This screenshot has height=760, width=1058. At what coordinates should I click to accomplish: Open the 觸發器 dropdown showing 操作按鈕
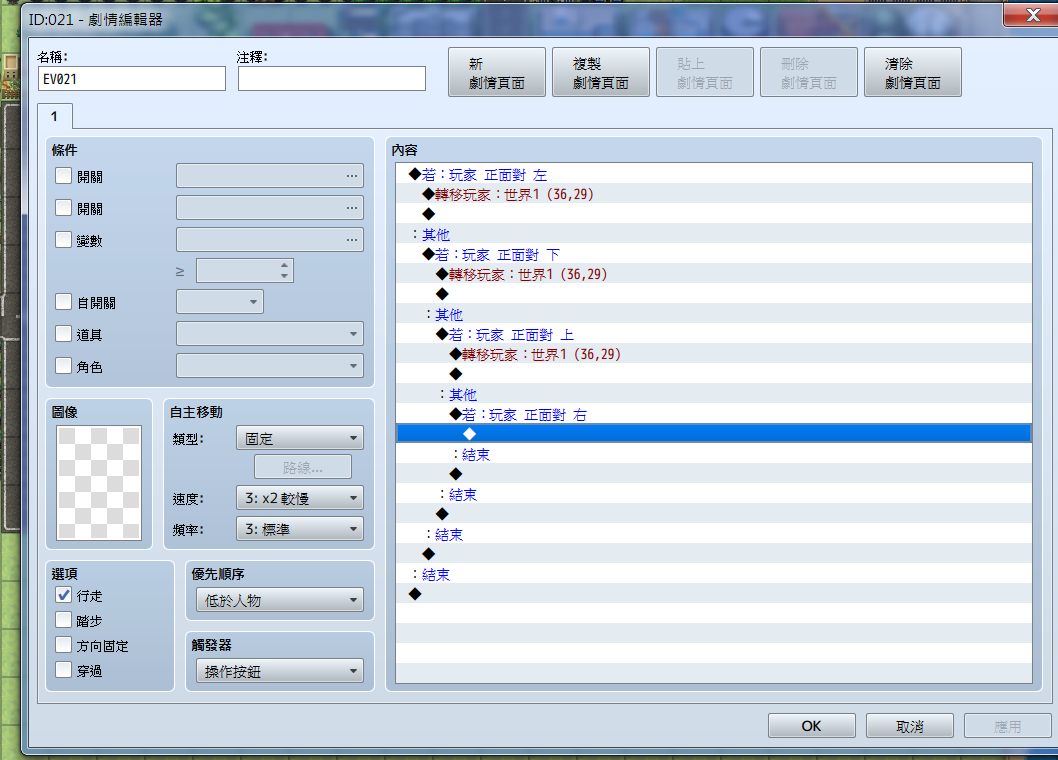tap(280, 671)
